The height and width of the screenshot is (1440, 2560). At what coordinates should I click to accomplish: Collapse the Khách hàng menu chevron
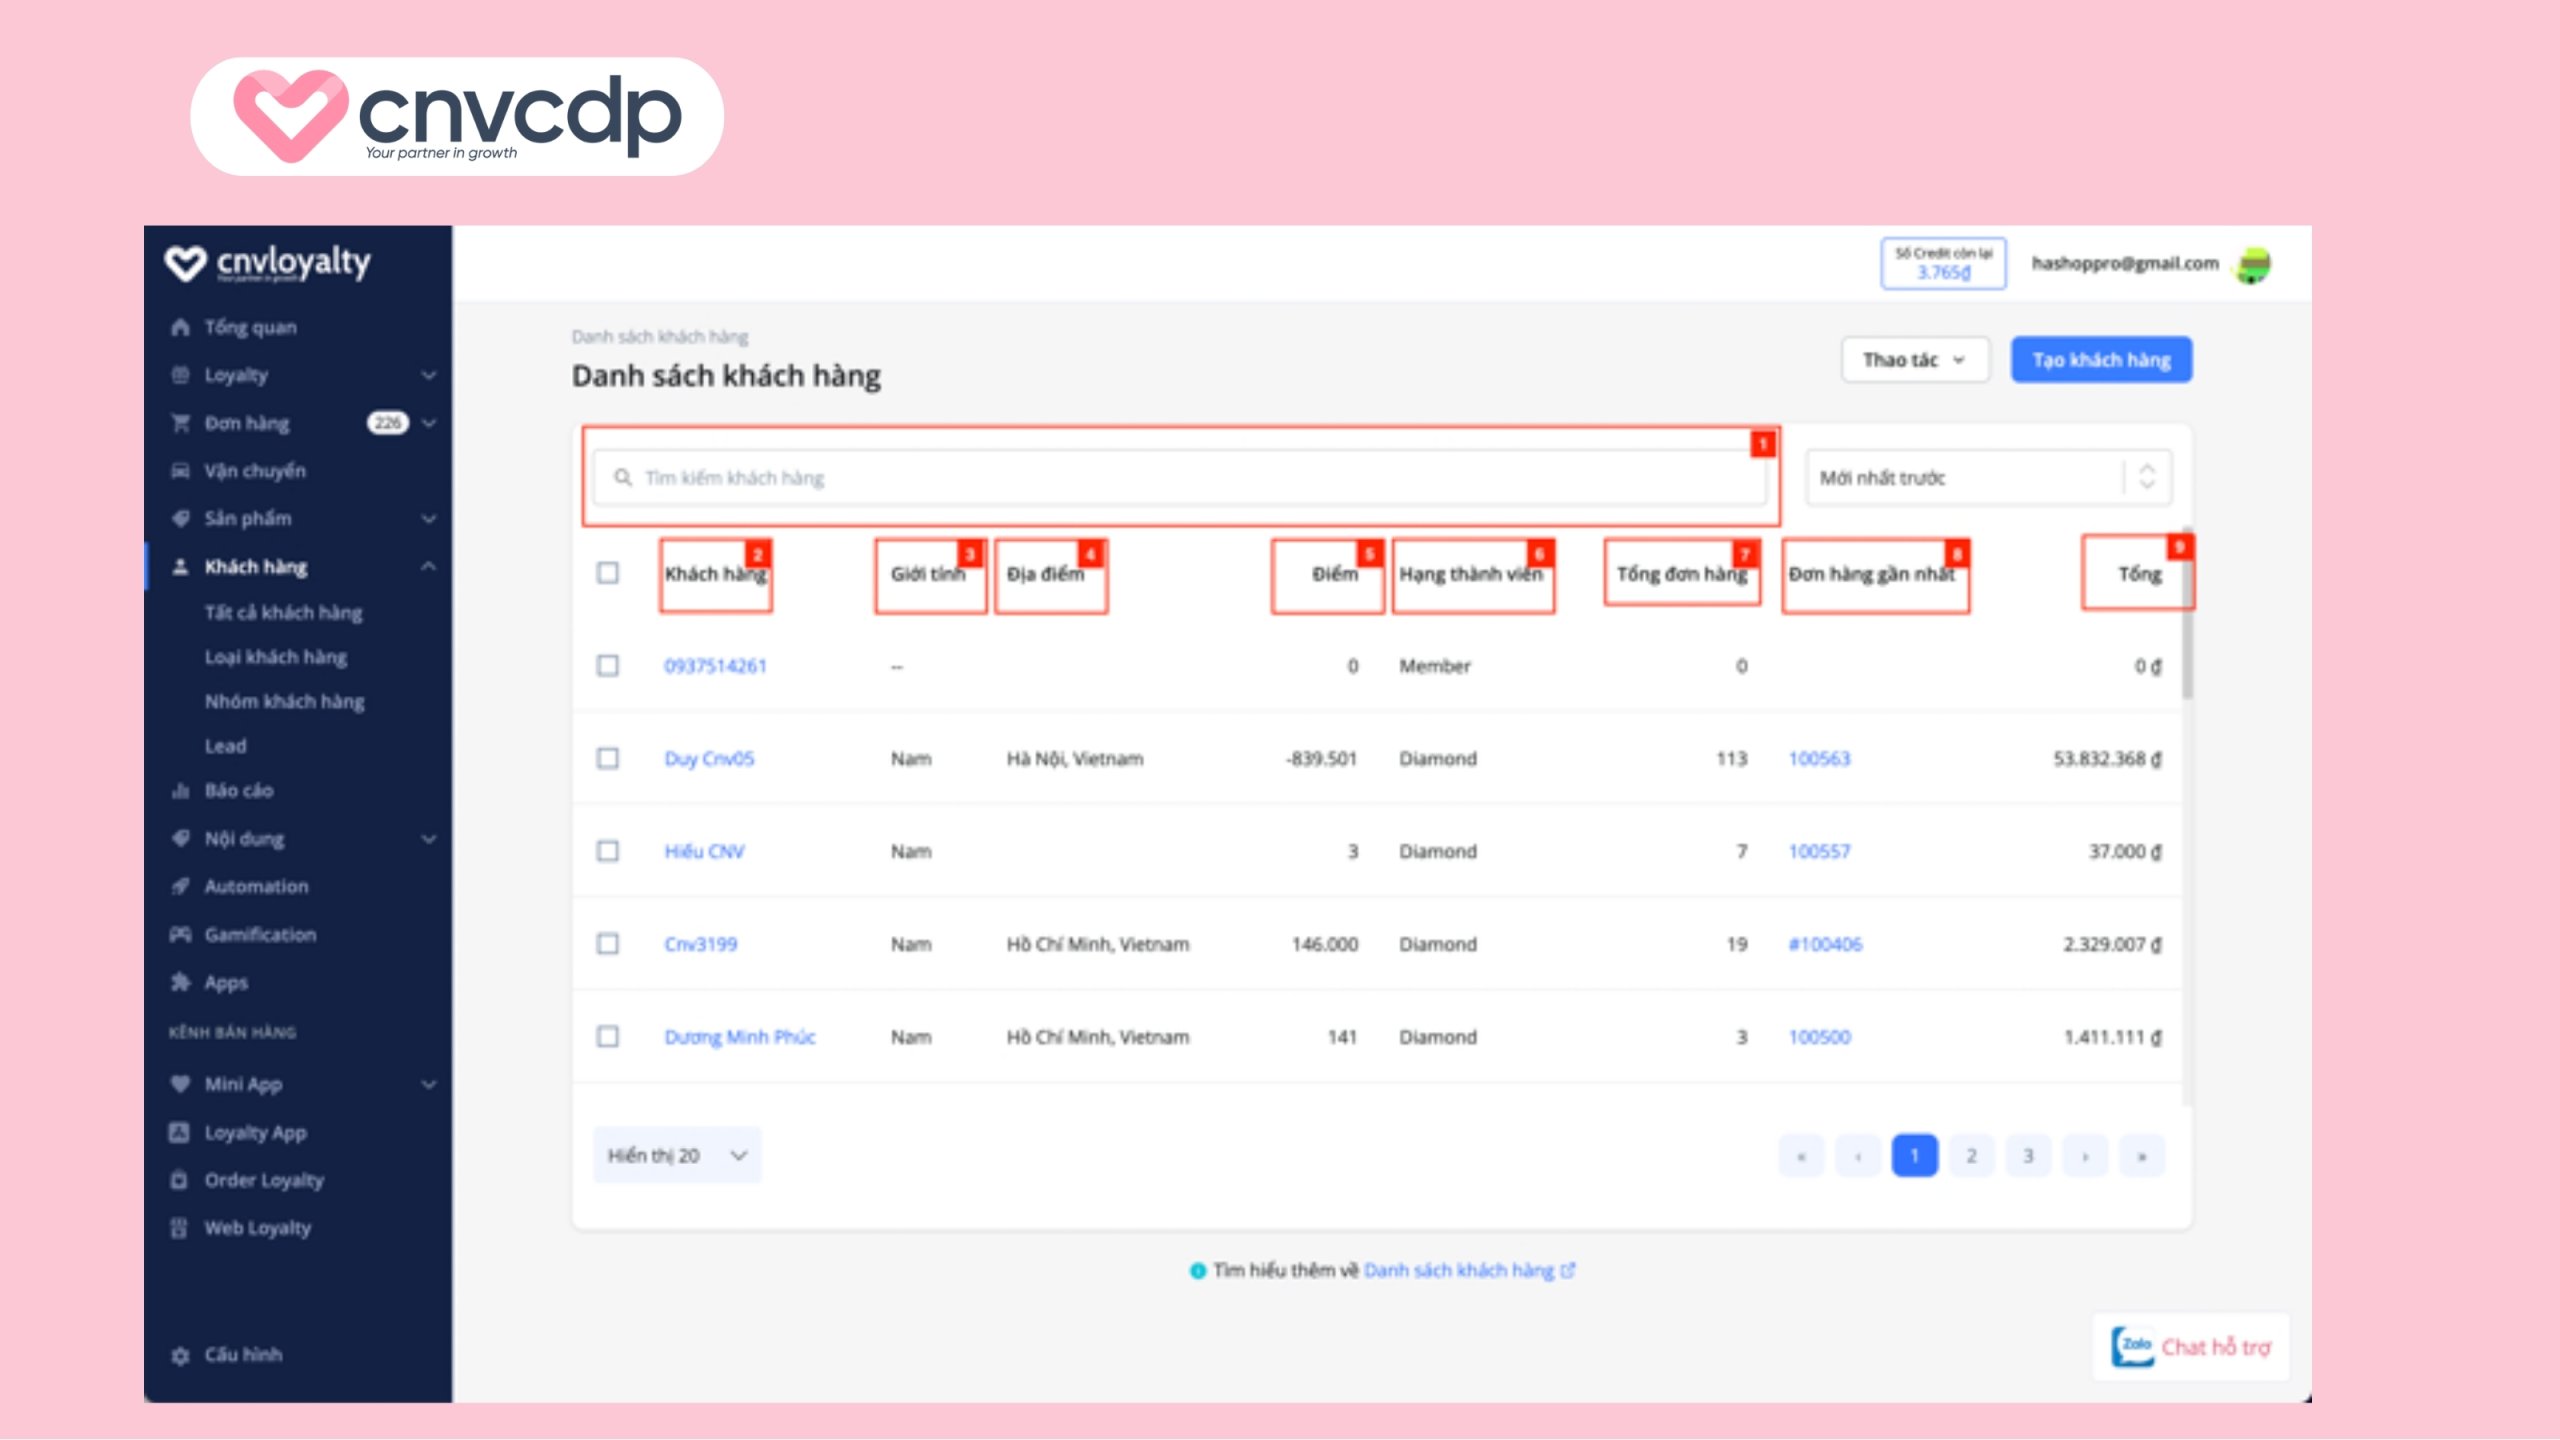(x=429, y=566)
